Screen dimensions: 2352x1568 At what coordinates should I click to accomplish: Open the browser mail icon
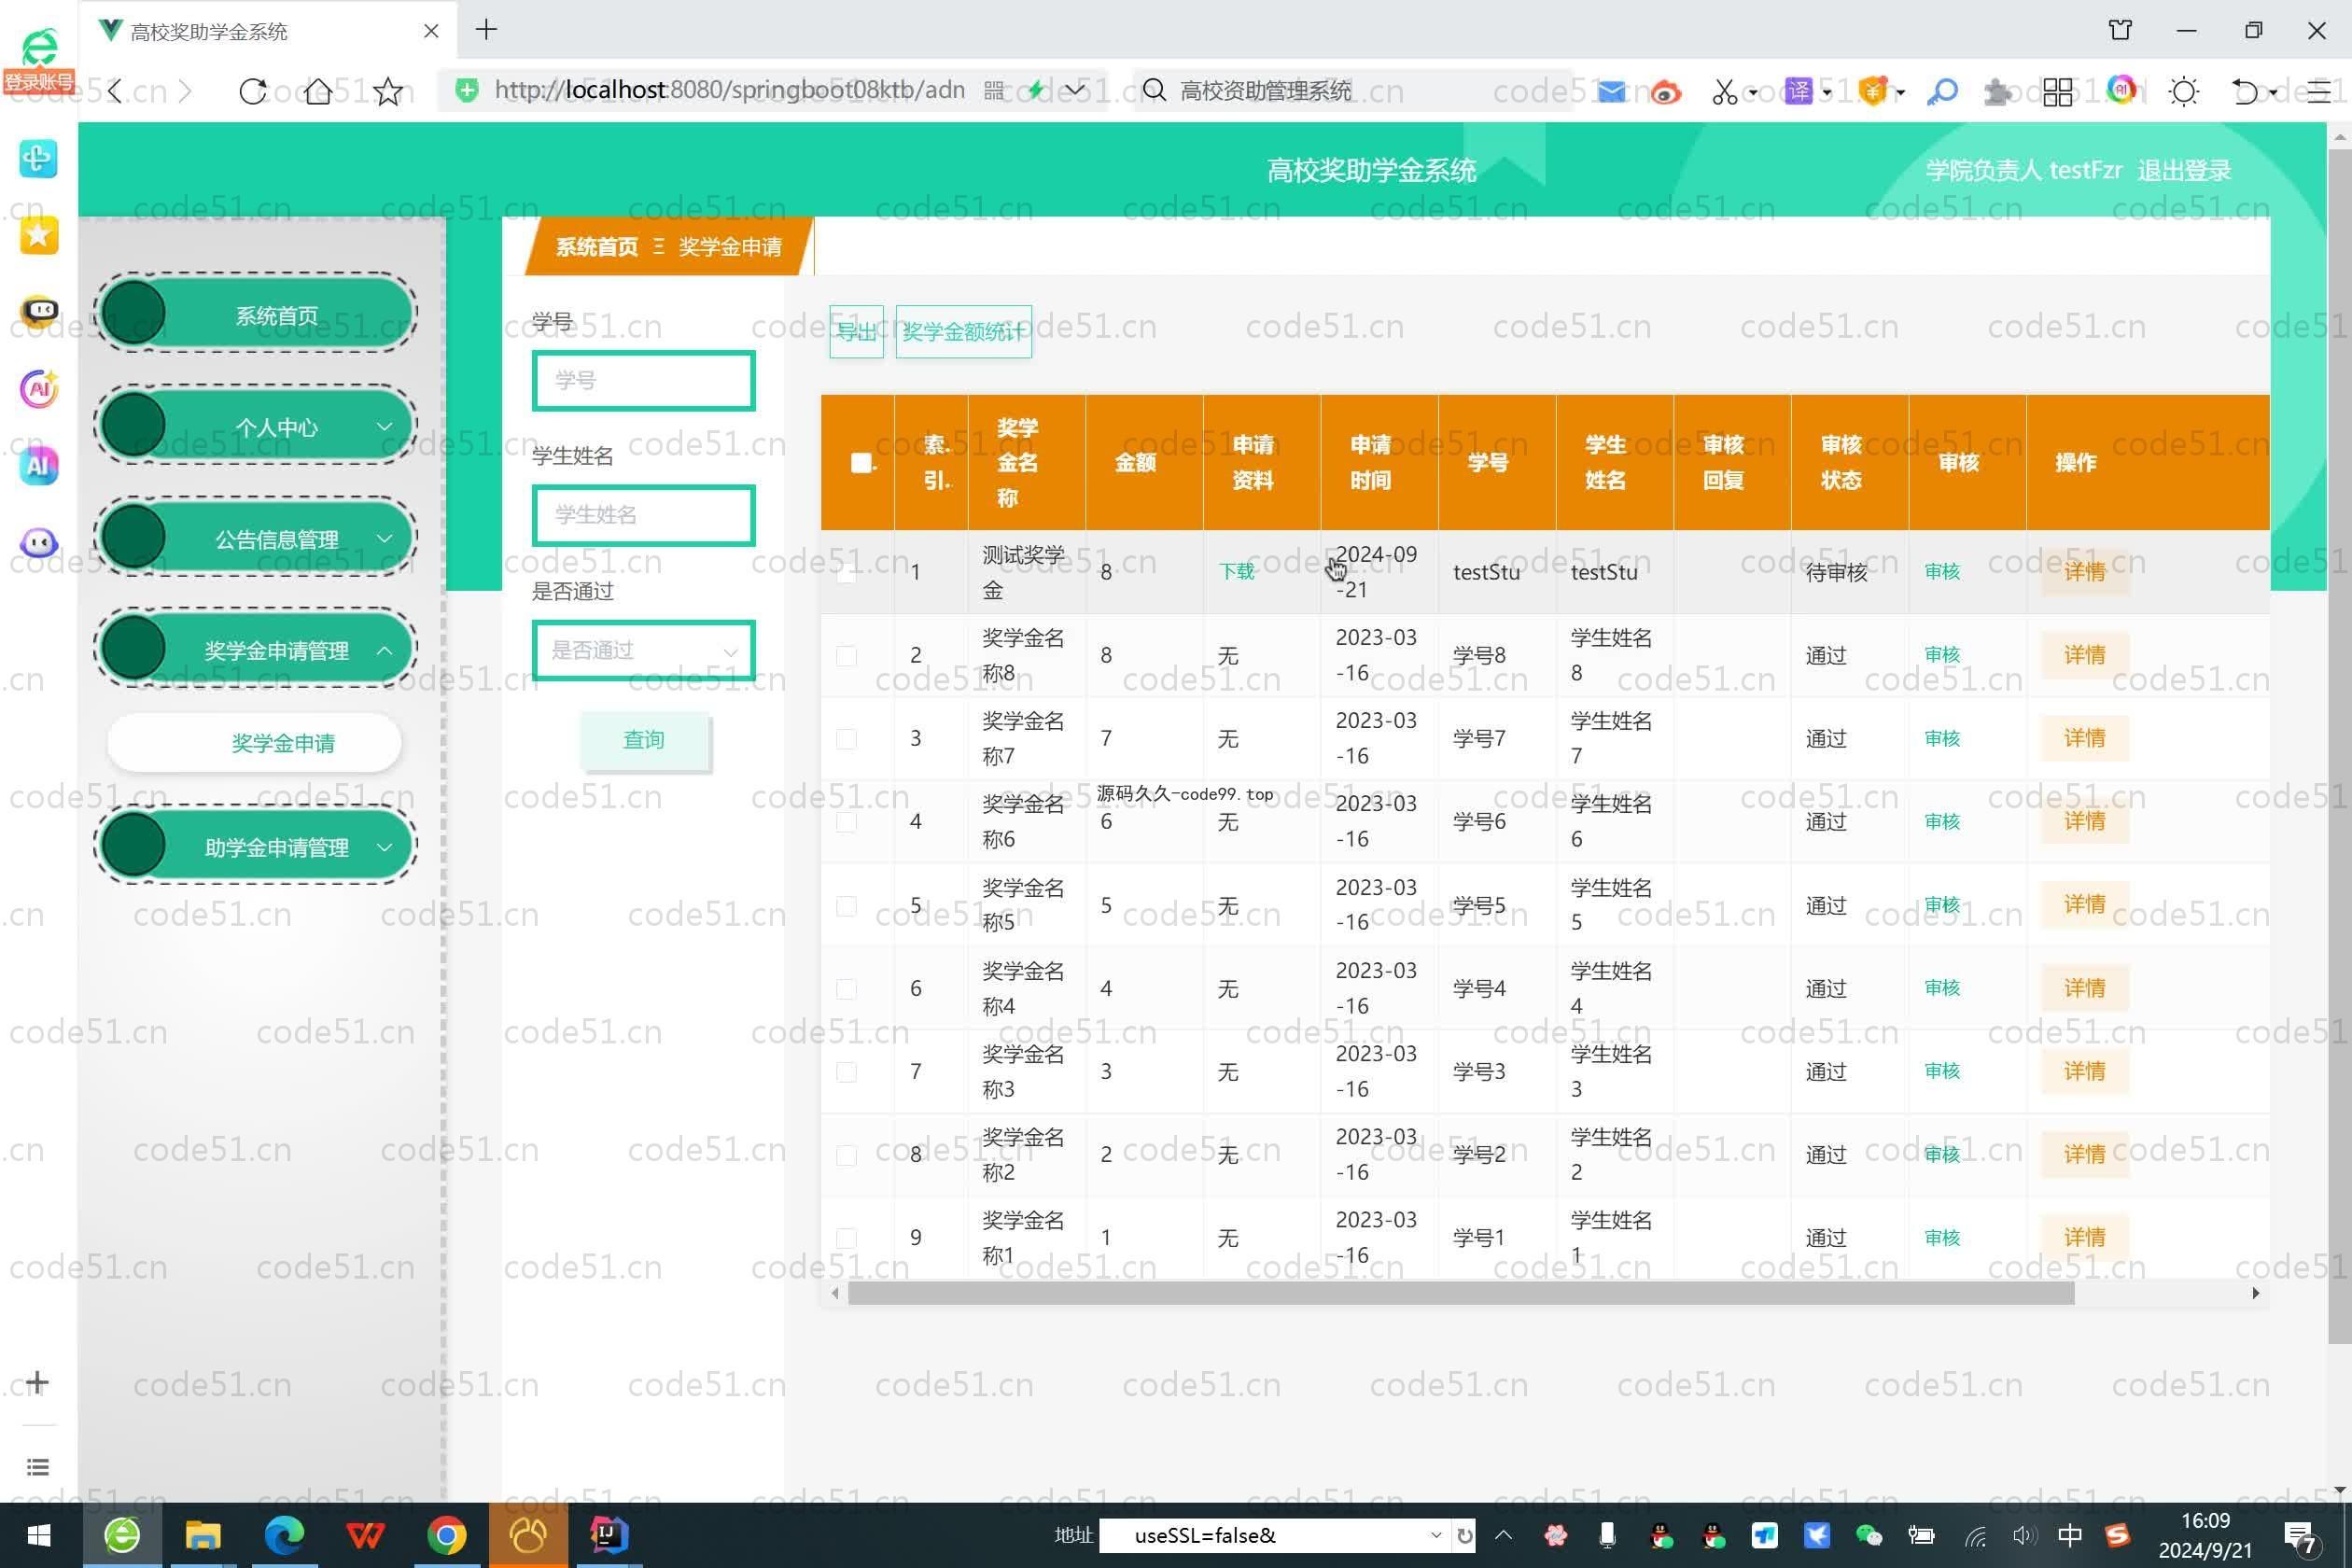click(x=1611, y=91)
